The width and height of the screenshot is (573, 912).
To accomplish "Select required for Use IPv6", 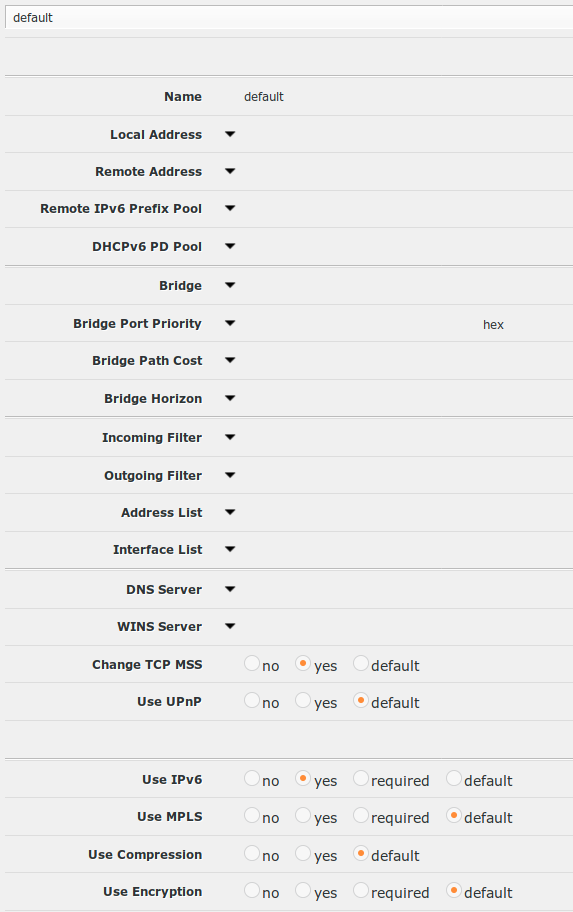I will pyautogui.click(x=361, y=778).
